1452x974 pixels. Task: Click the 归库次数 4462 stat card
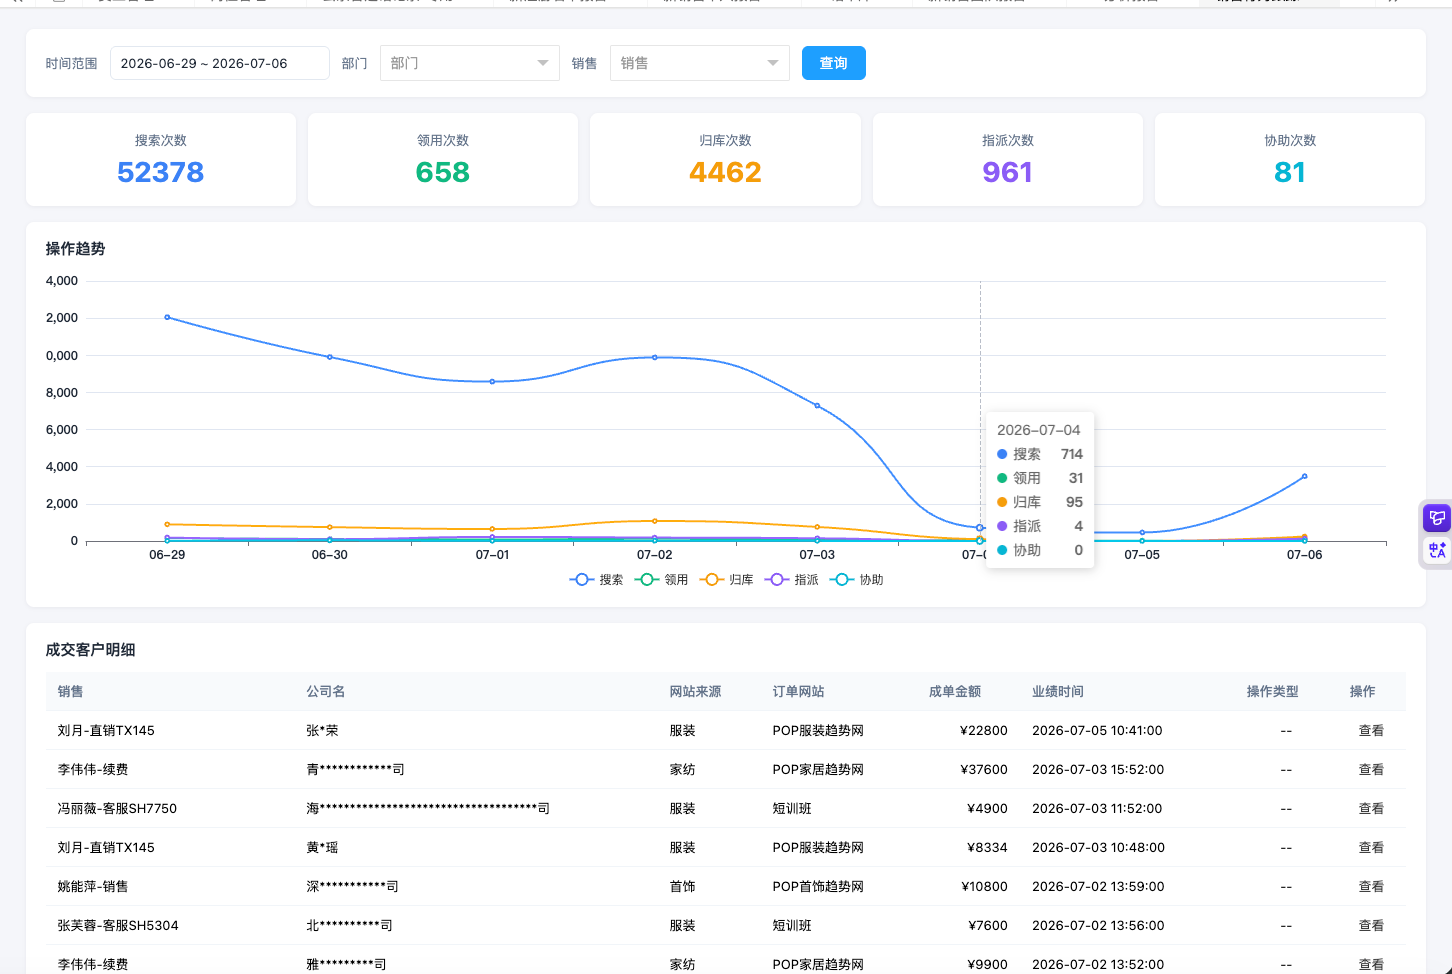click(x=725, y=160)
